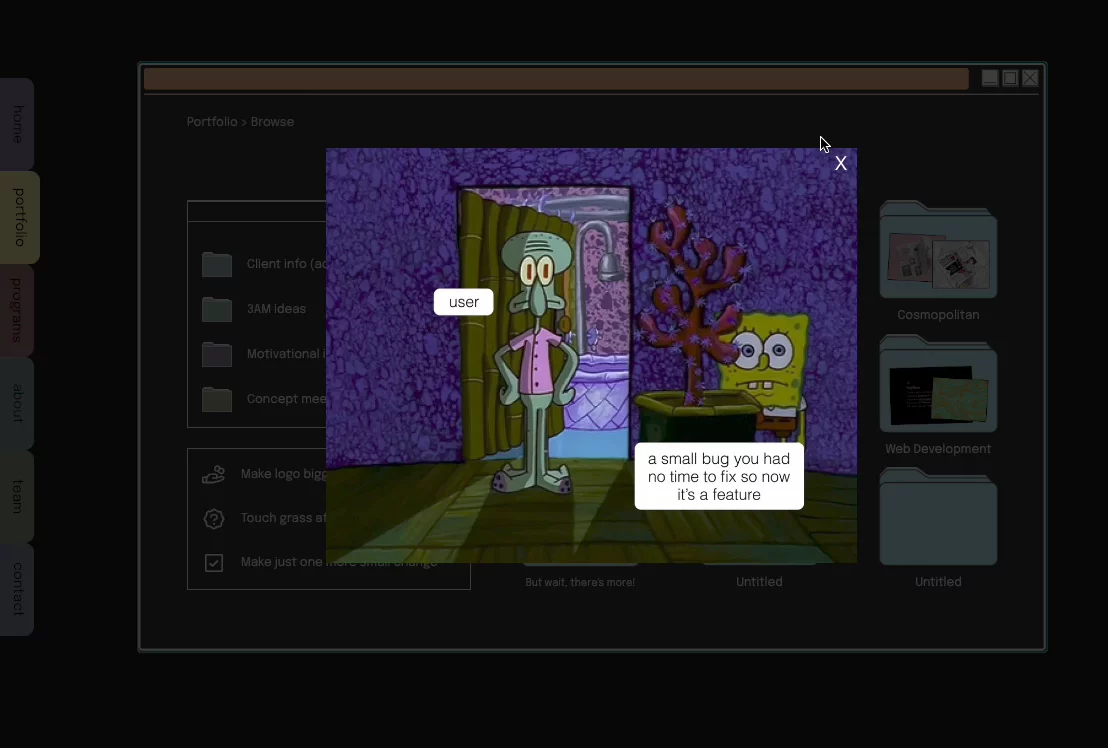Viewport: 1108px width, 748px height.
Task: Select the 3AM ideas label
Action: pyautogui.click(x=276, y=309)
